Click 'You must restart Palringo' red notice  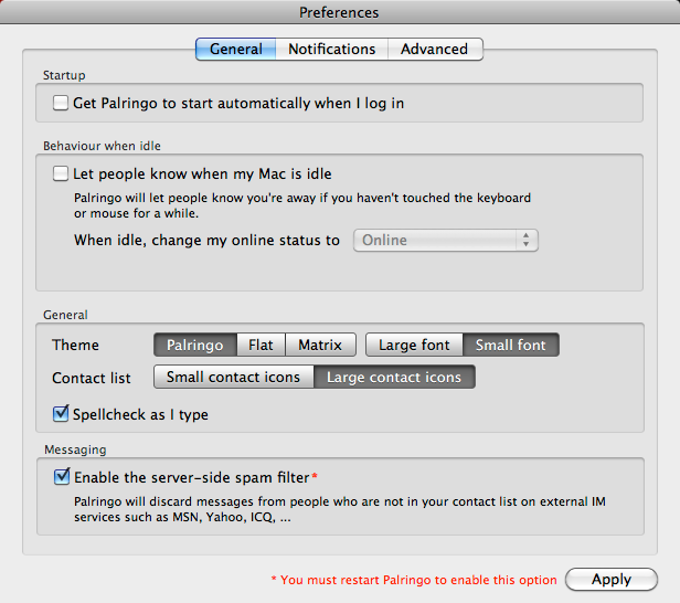tap(414, 580)
